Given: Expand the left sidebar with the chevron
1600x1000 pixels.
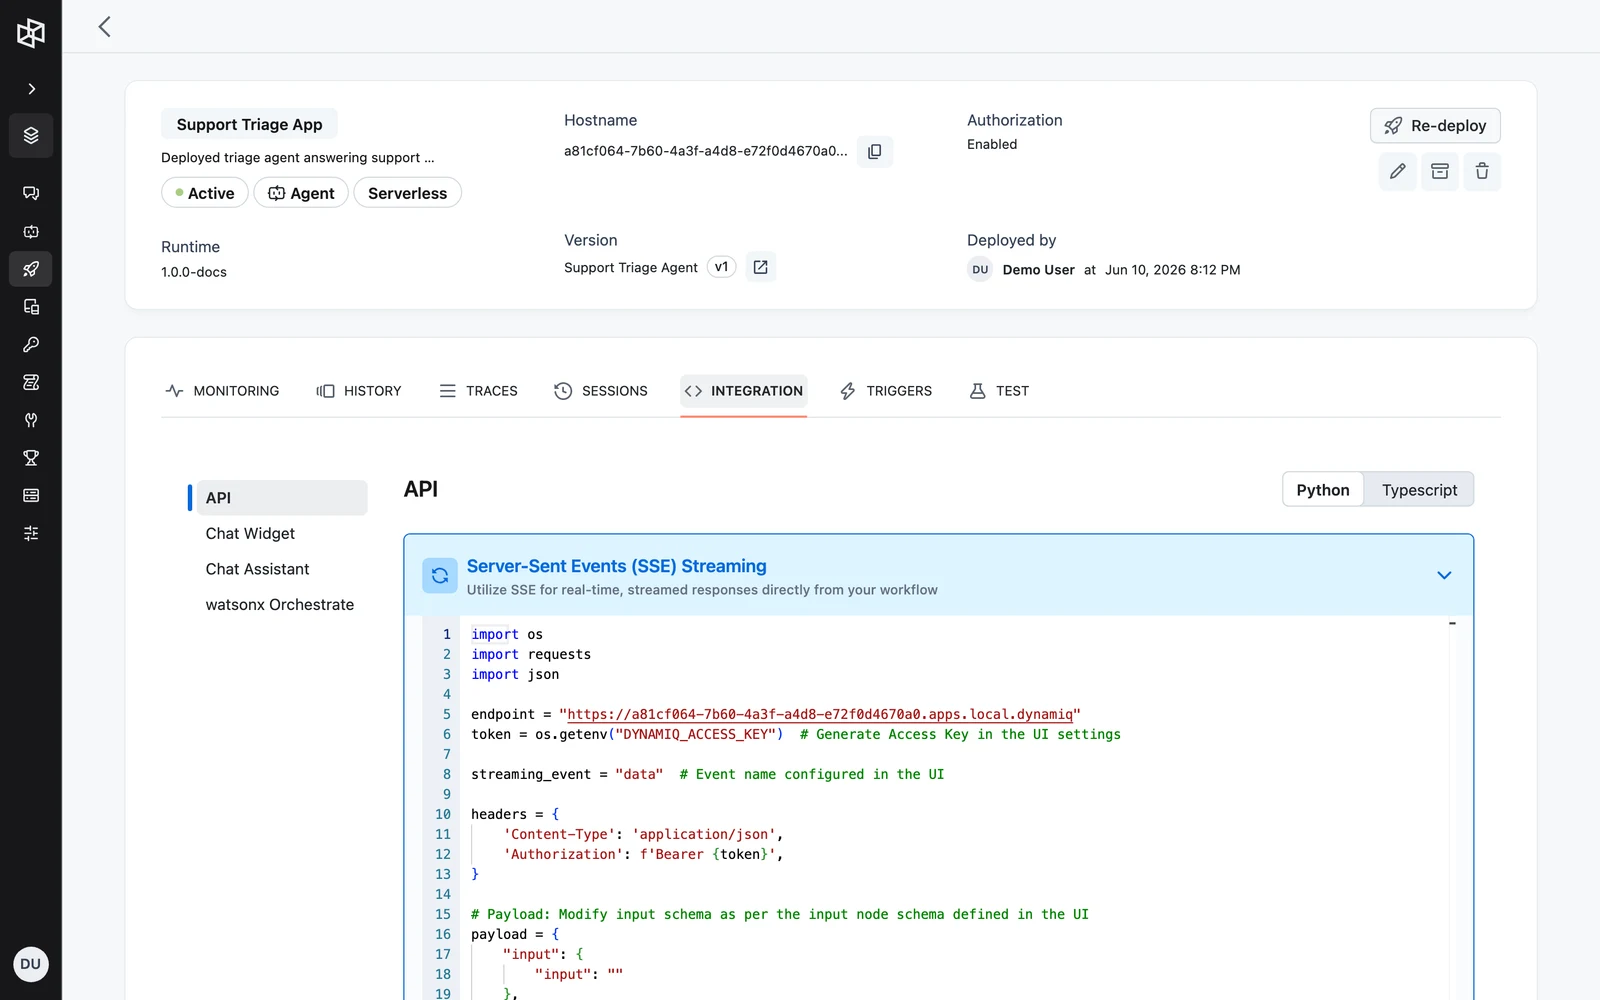Looking at the screenshot, I should [31, 89].
